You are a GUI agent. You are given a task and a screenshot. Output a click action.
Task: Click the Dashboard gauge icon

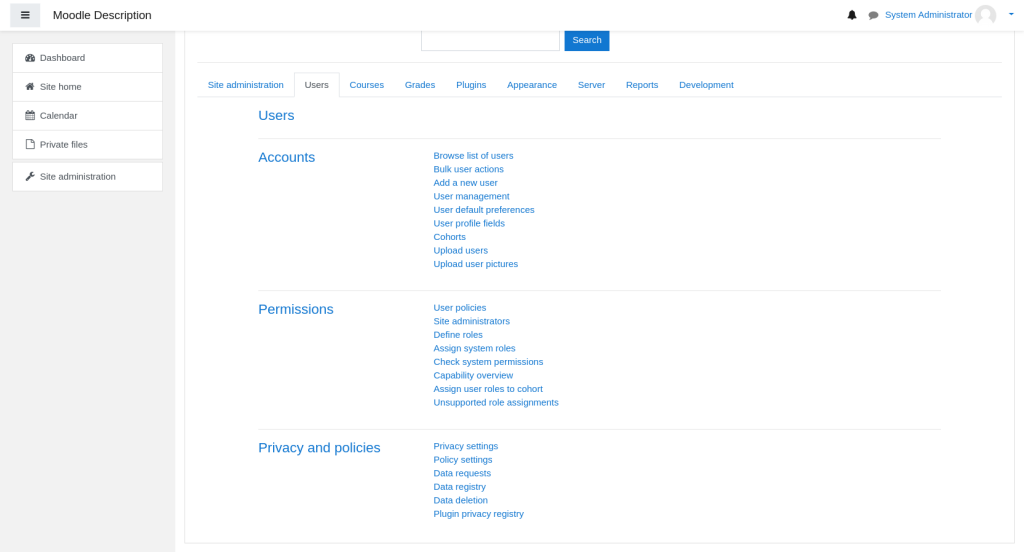[x=30, y=58]
